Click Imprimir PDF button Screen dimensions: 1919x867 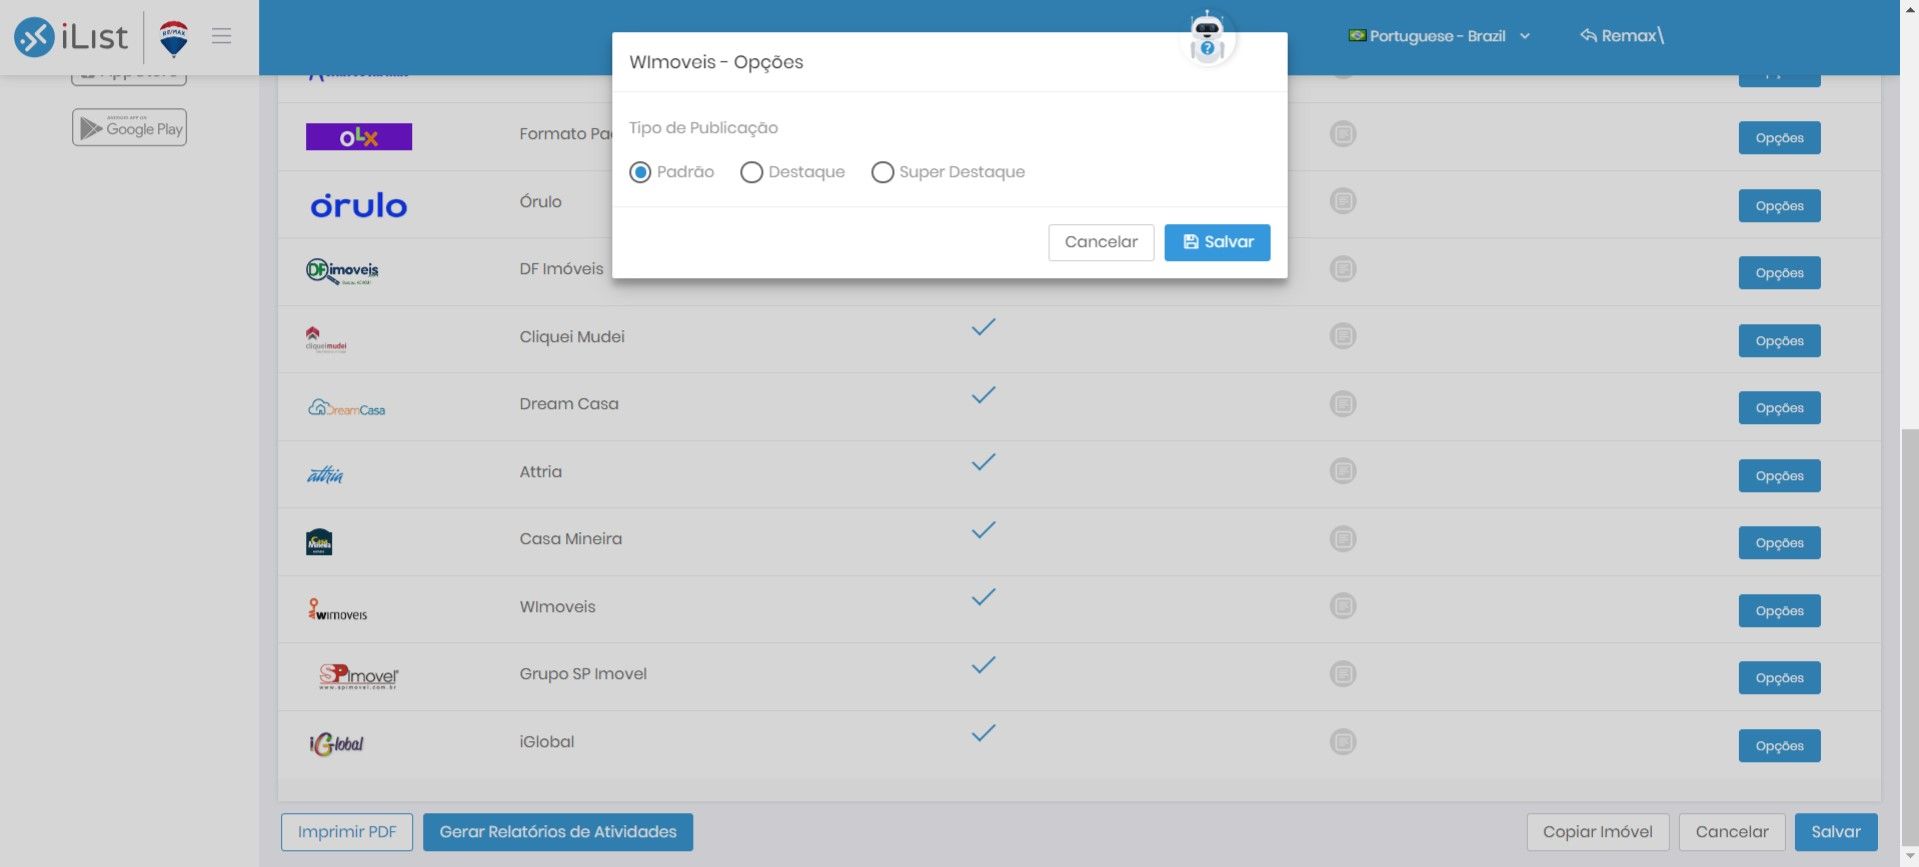347,832
